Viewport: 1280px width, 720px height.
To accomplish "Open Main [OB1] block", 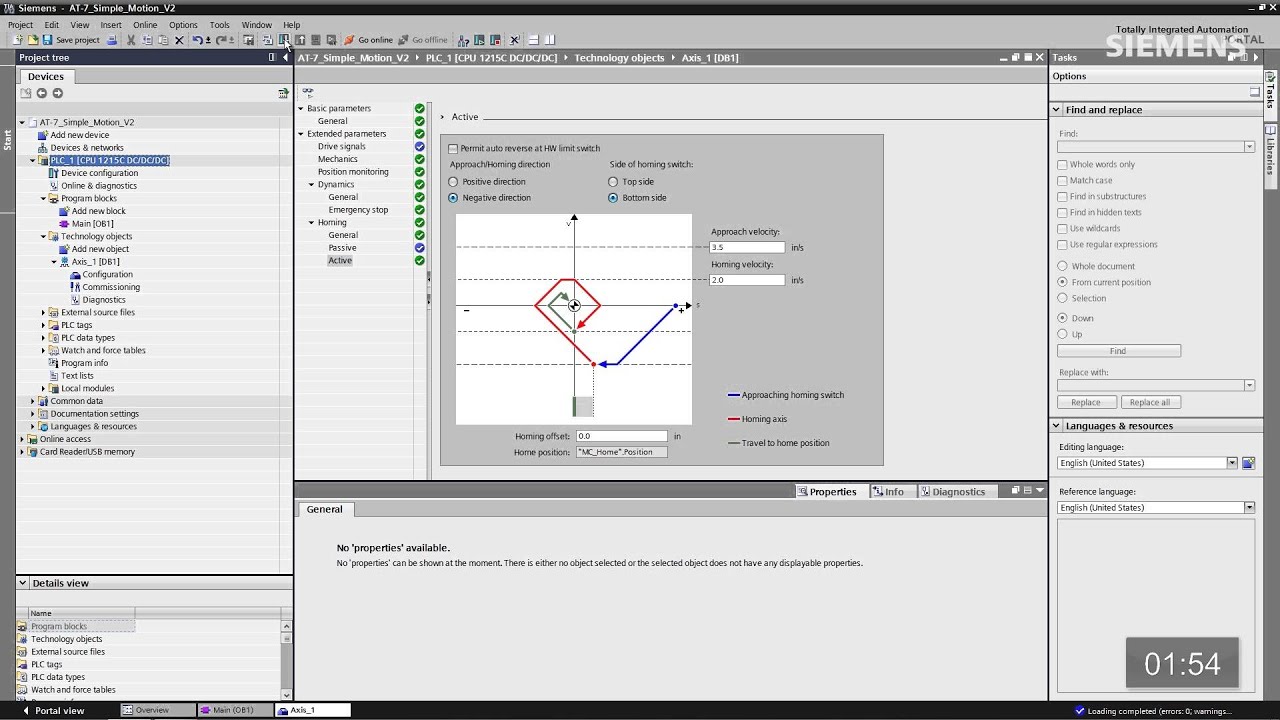I will pos(93,224).
